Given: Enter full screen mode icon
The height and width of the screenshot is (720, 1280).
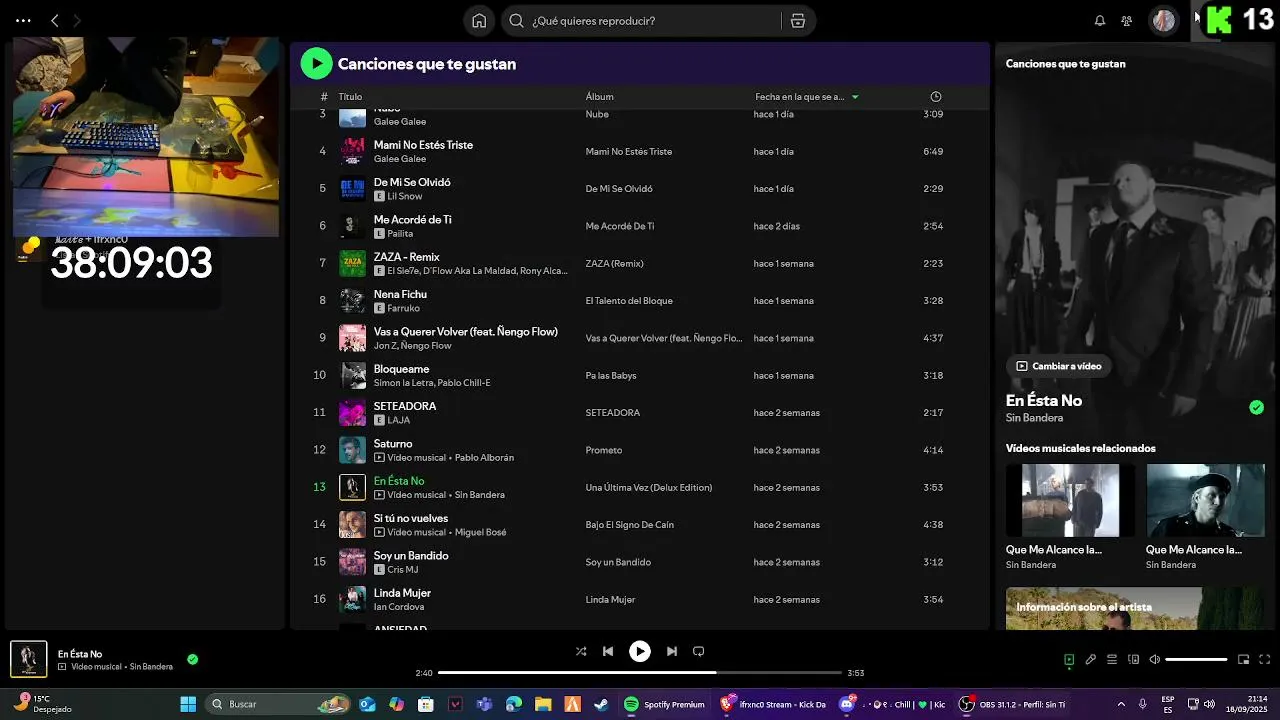Looking at the screenshot, I should [x=1265, y=660].
